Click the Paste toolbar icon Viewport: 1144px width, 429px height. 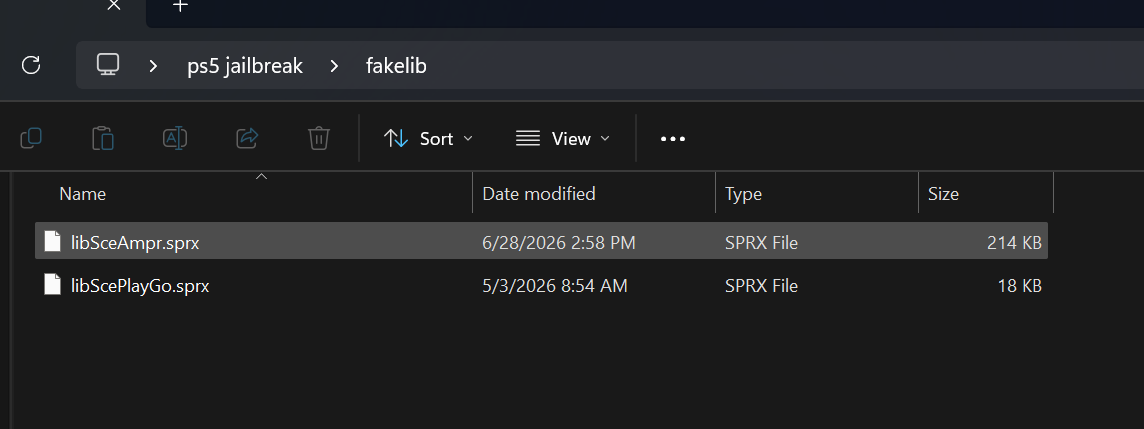click(103, 138)
